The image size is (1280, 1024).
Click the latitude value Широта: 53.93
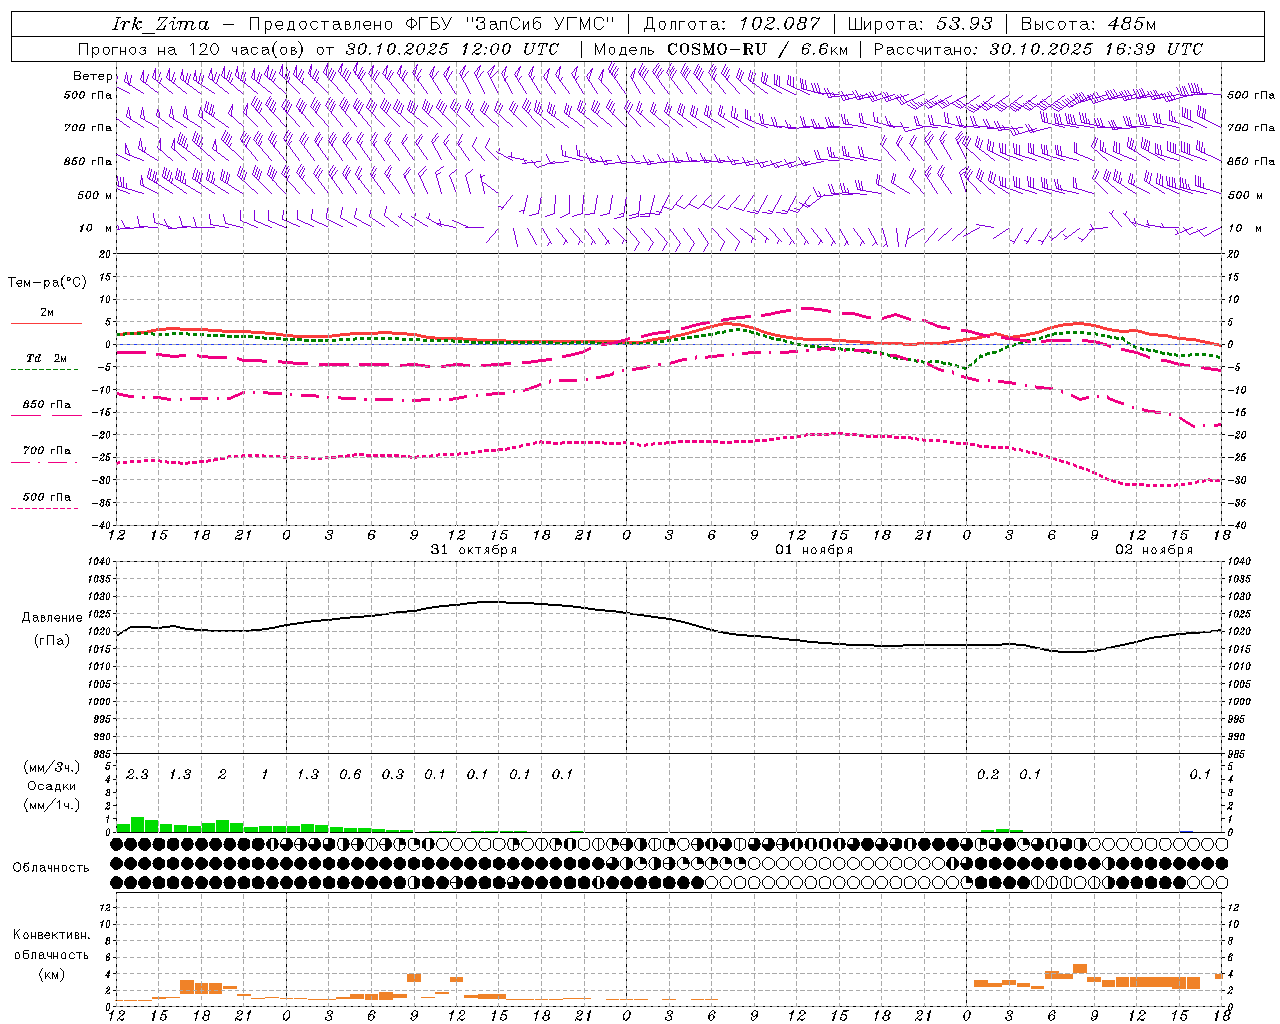tap(921, 24)
